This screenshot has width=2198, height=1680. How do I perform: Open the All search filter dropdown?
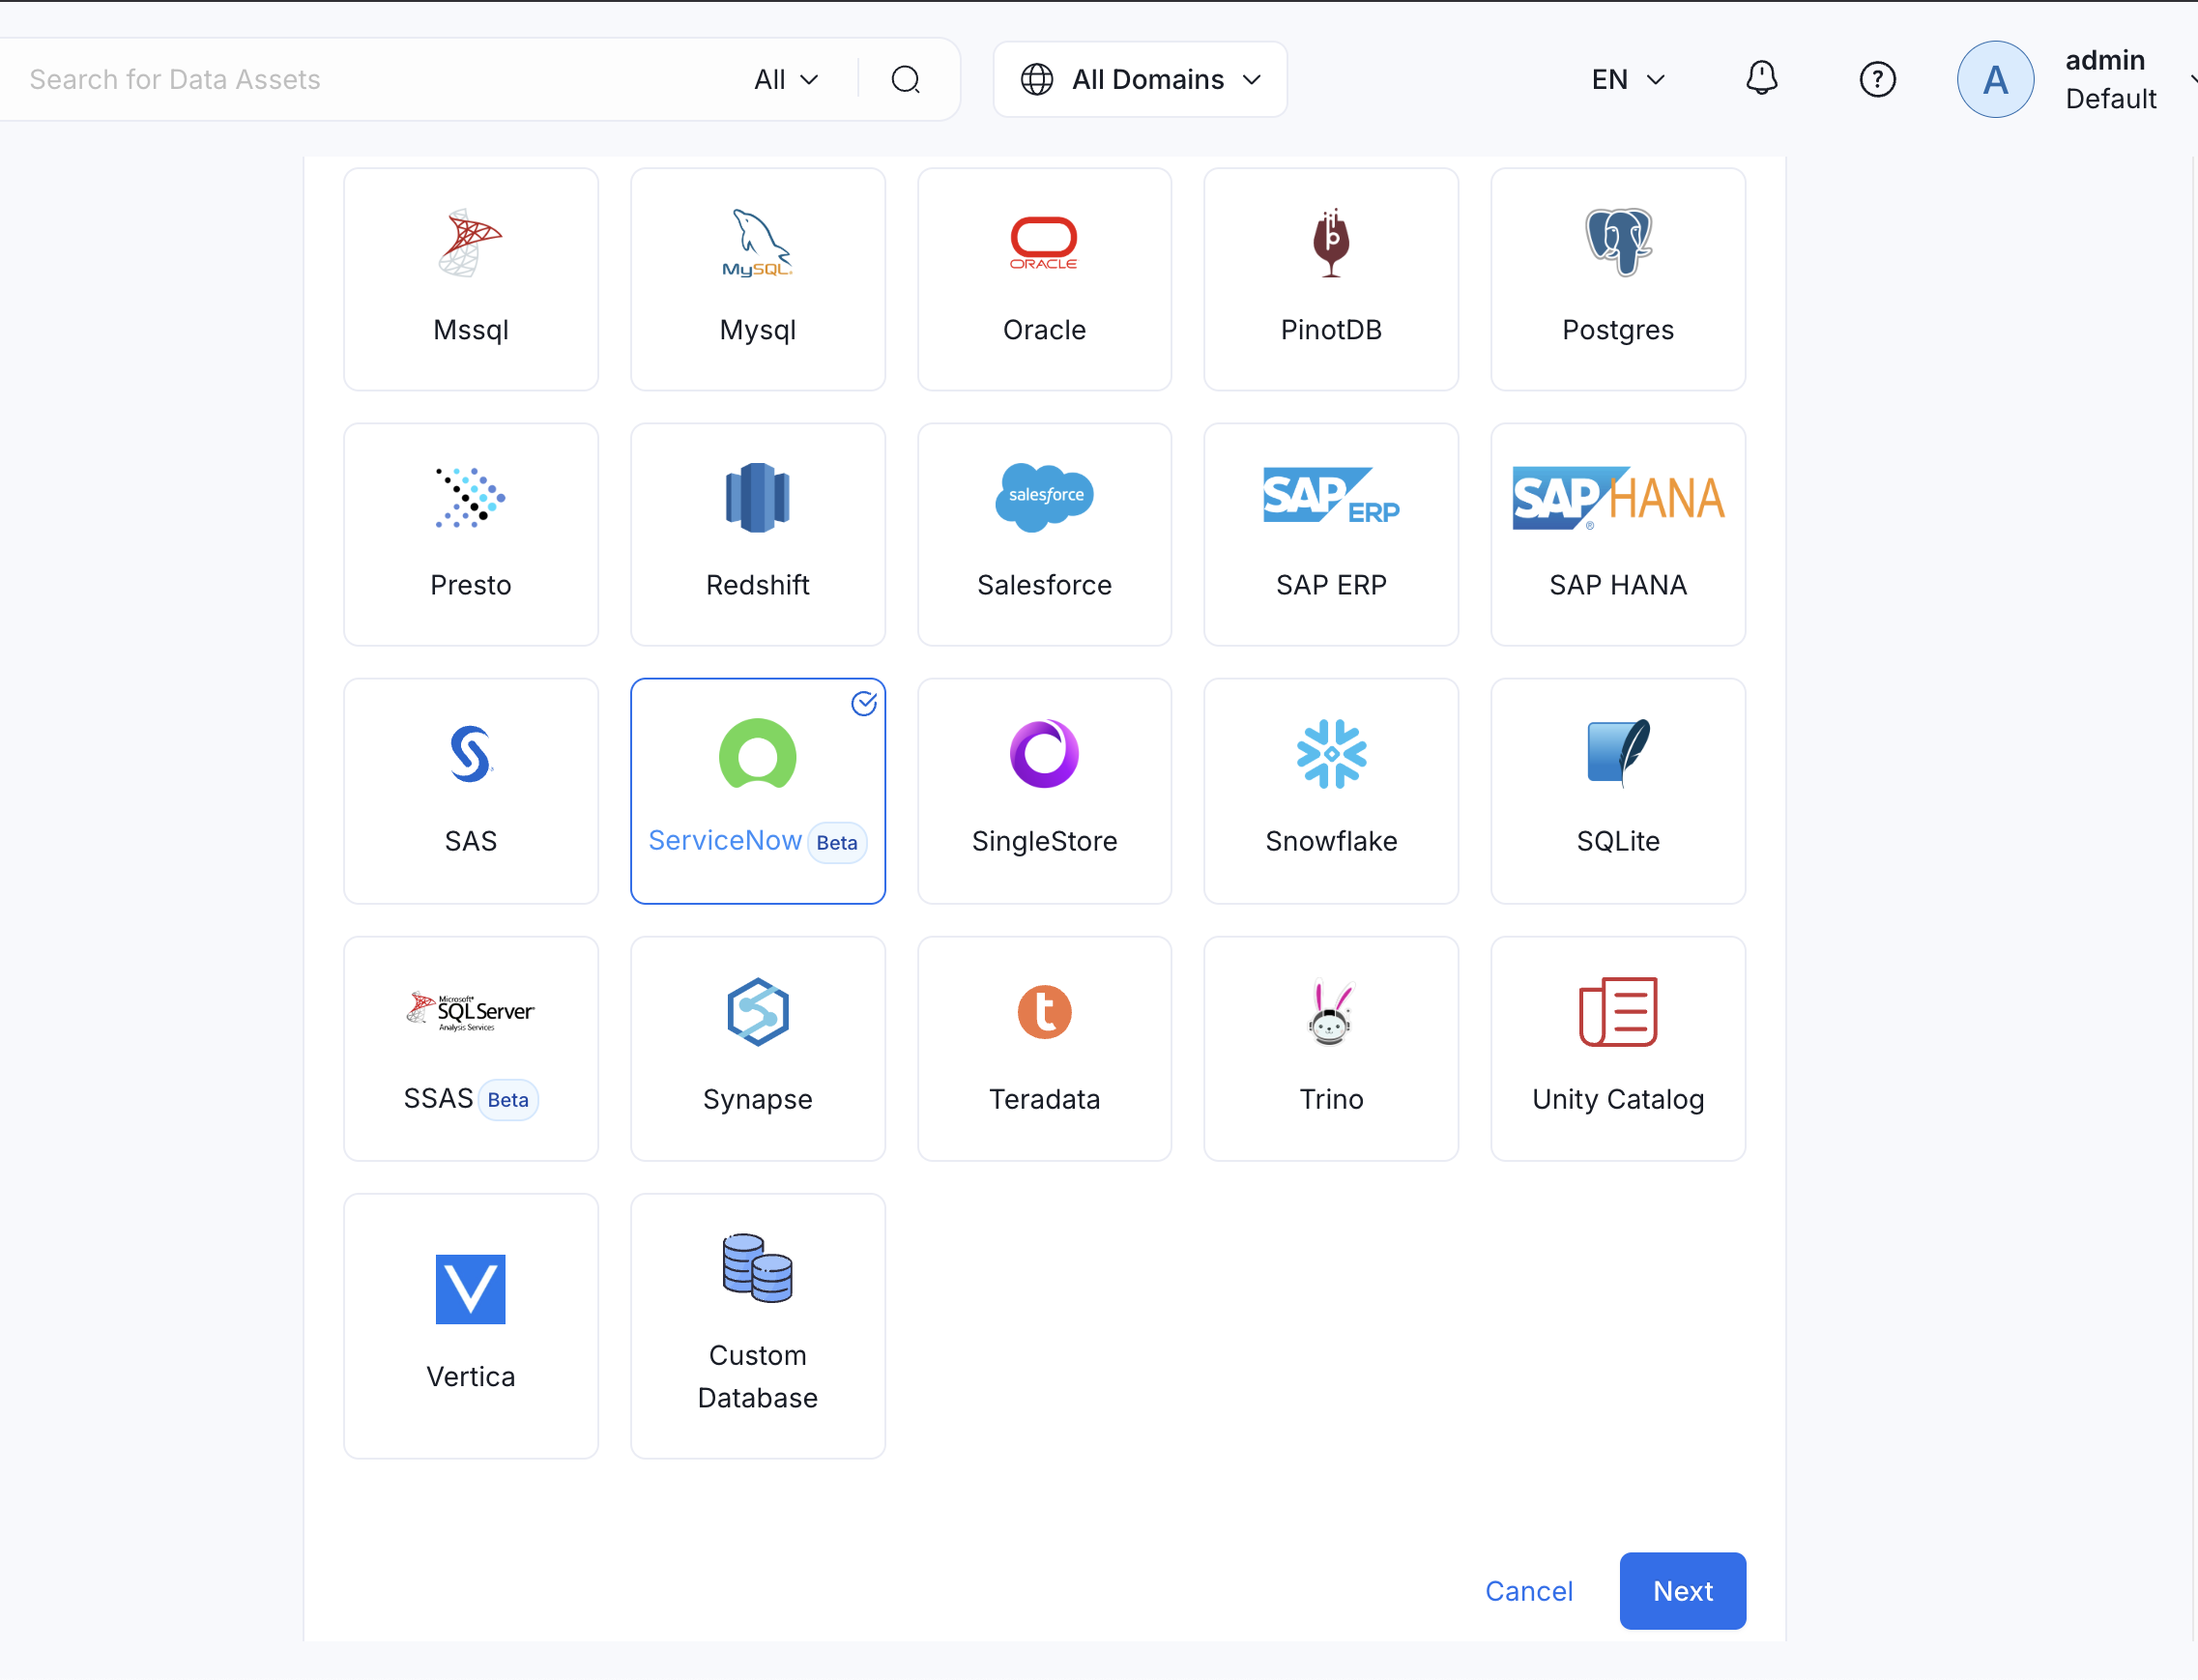[786, 79]
